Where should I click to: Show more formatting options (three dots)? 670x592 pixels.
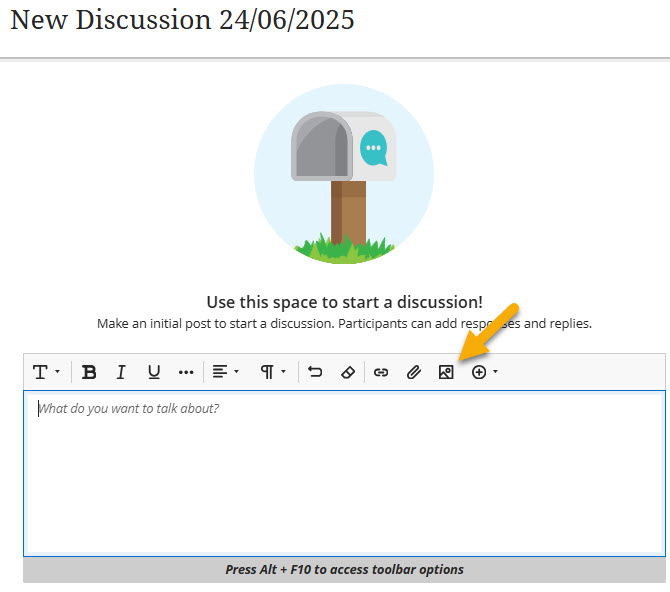click(x=186, y=372)
